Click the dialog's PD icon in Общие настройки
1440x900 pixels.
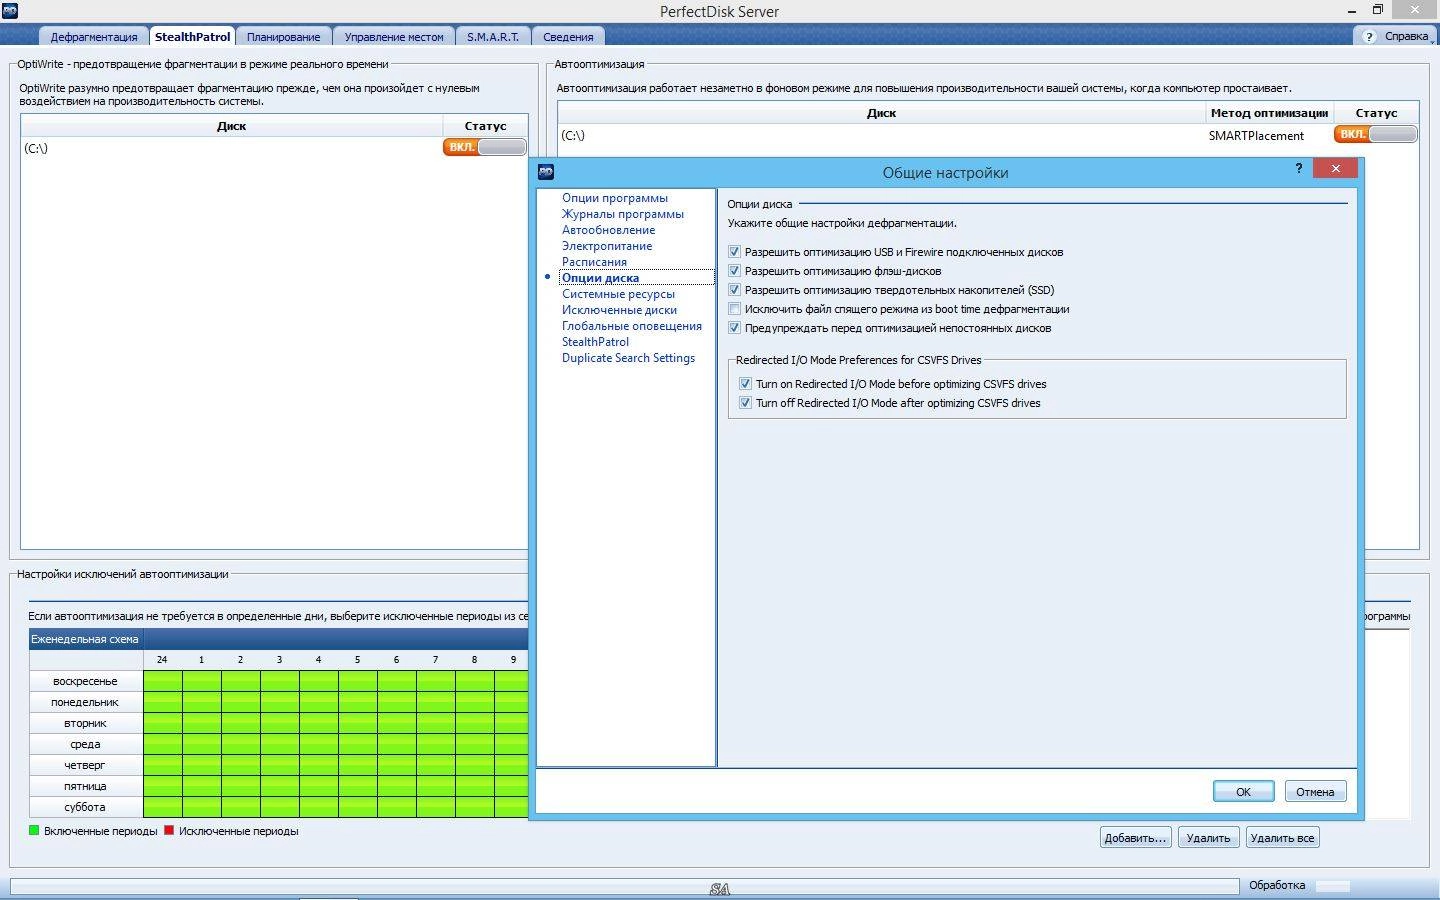click(546, 172)
